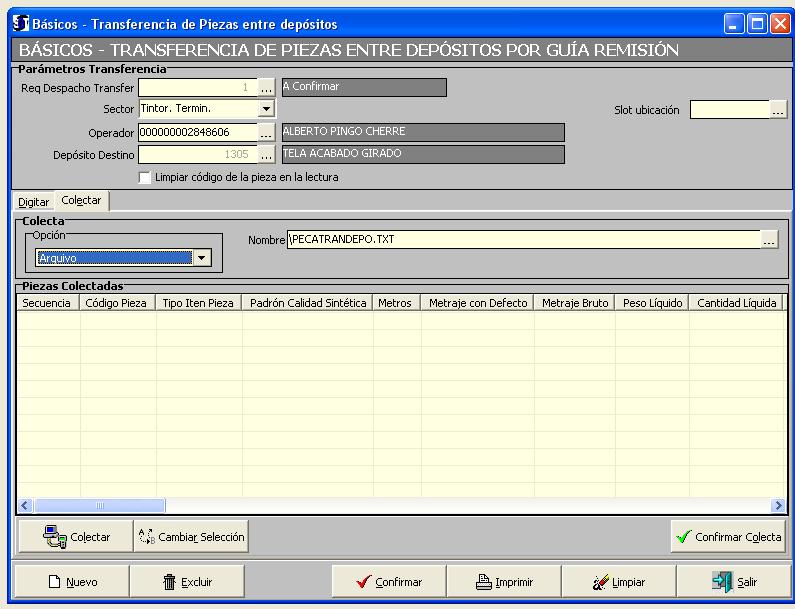The width and height of the screenshot is (795, 609).
Task: Click browse button beside Slot ubicación
Action: pos(778,110)
